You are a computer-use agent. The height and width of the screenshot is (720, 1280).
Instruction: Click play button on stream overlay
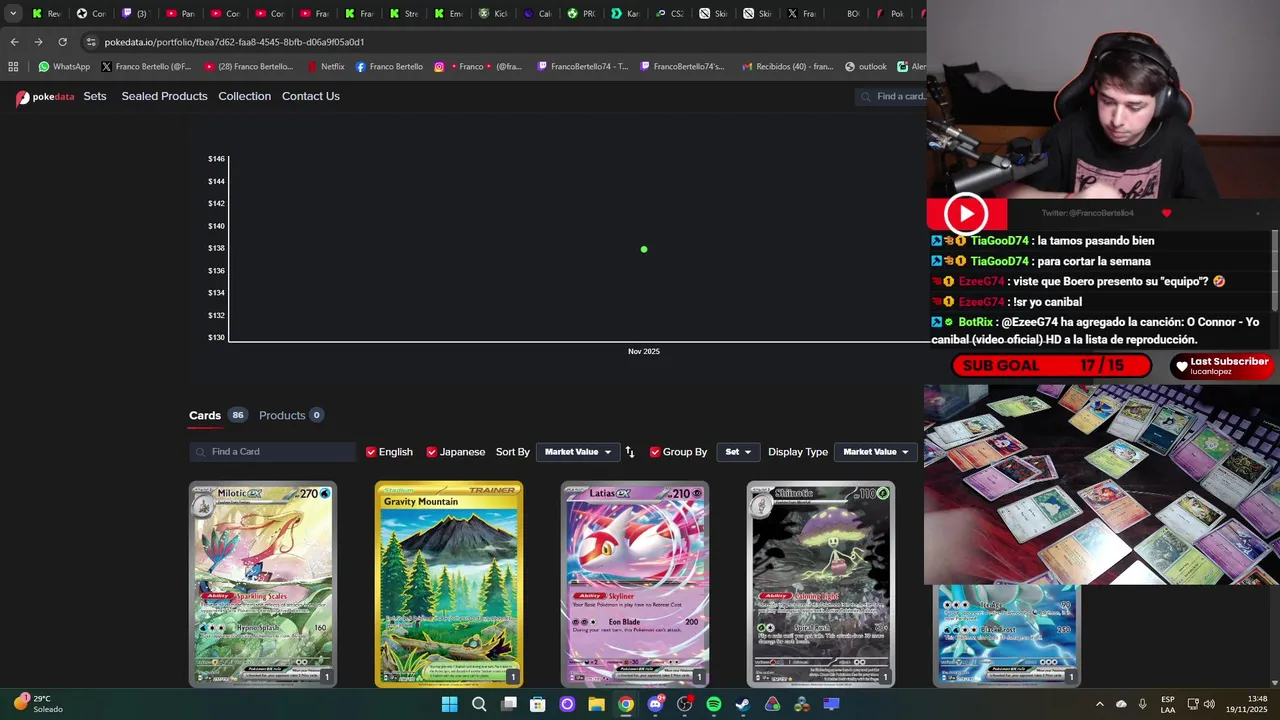966,213
